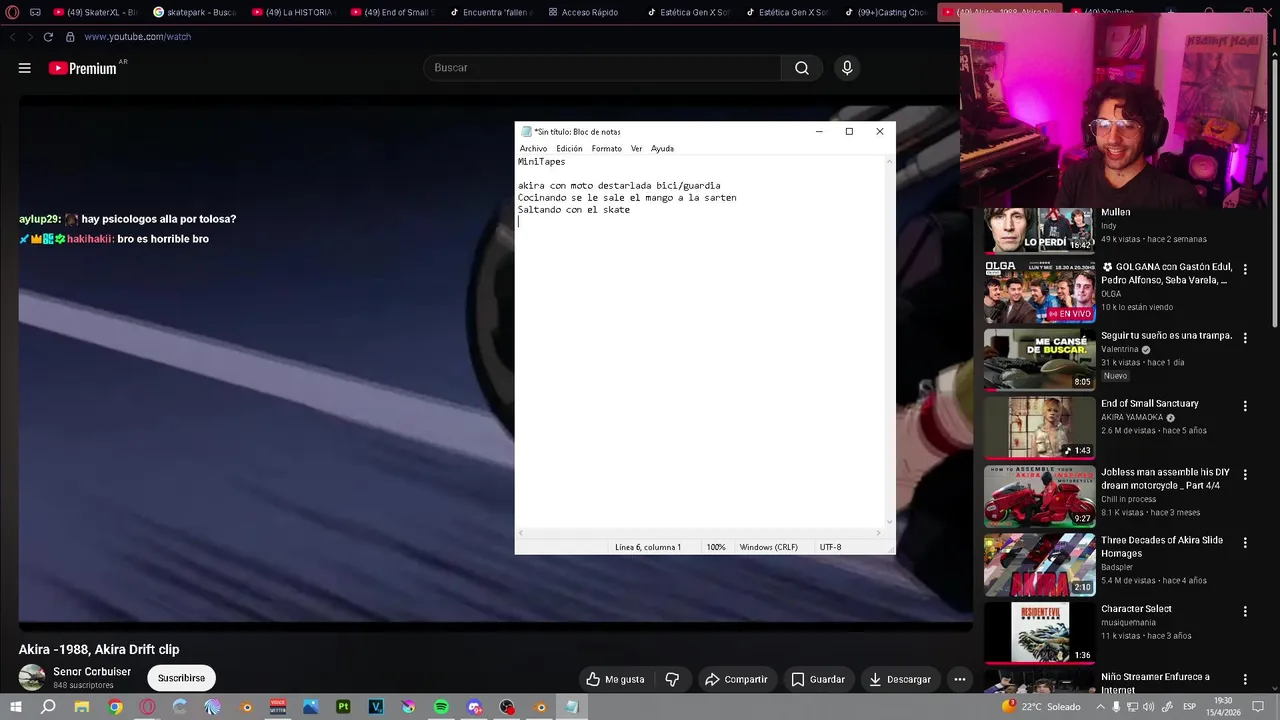Open more options for Character Select video
This screenshot has width=1280, height=720.
pos(1245,611)
